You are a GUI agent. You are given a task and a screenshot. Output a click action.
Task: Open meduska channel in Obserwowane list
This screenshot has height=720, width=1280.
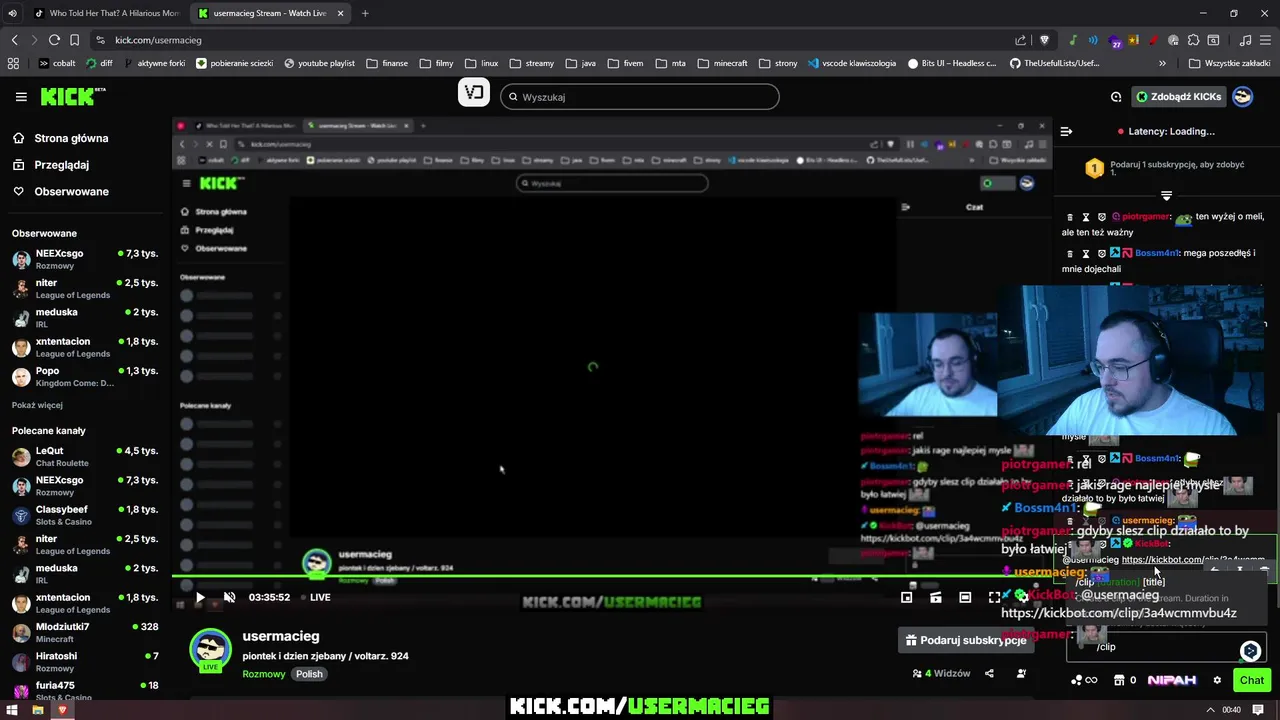click(84, 317)
